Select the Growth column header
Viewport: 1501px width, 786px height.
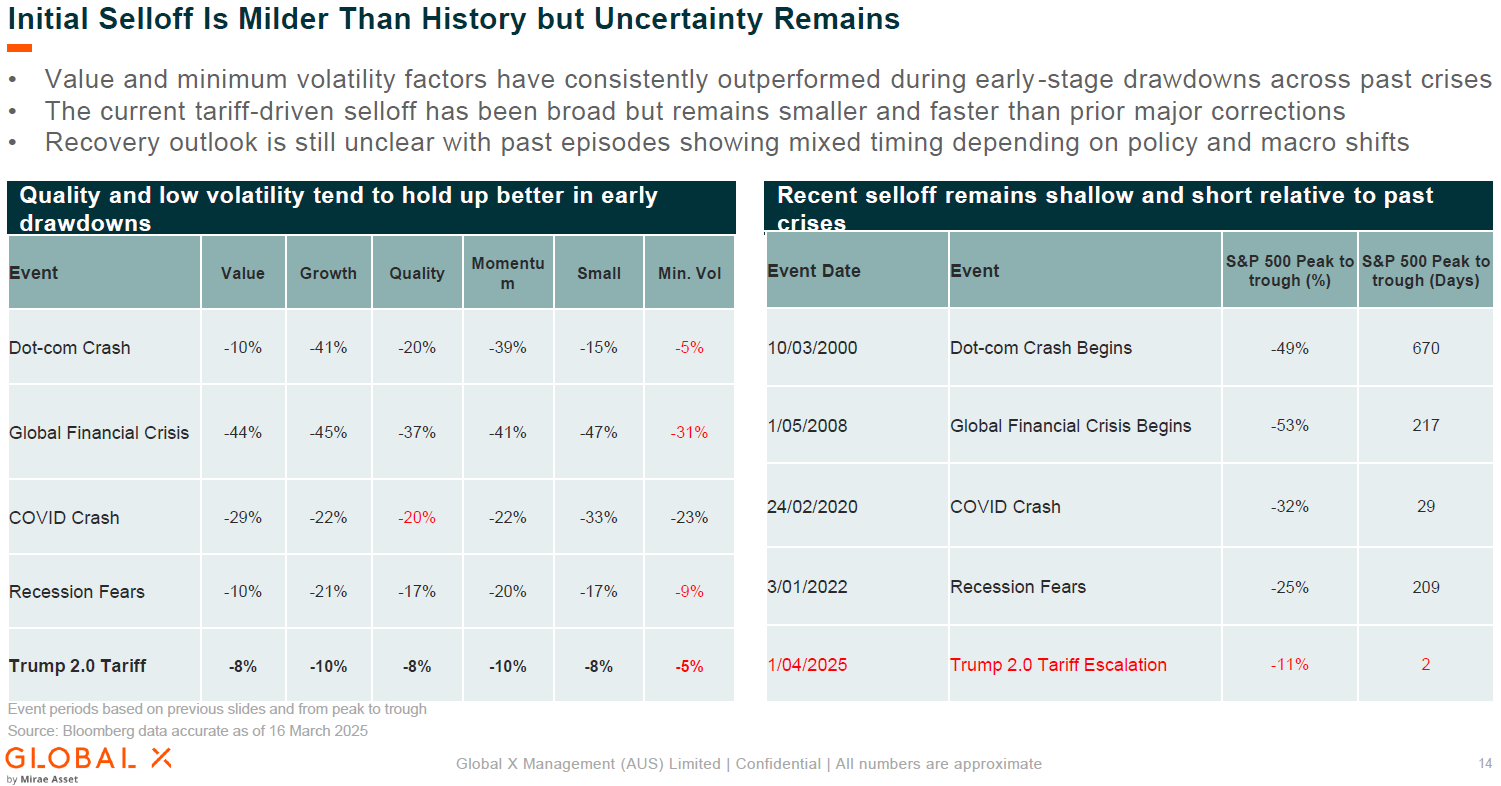[x=328, y=273]
